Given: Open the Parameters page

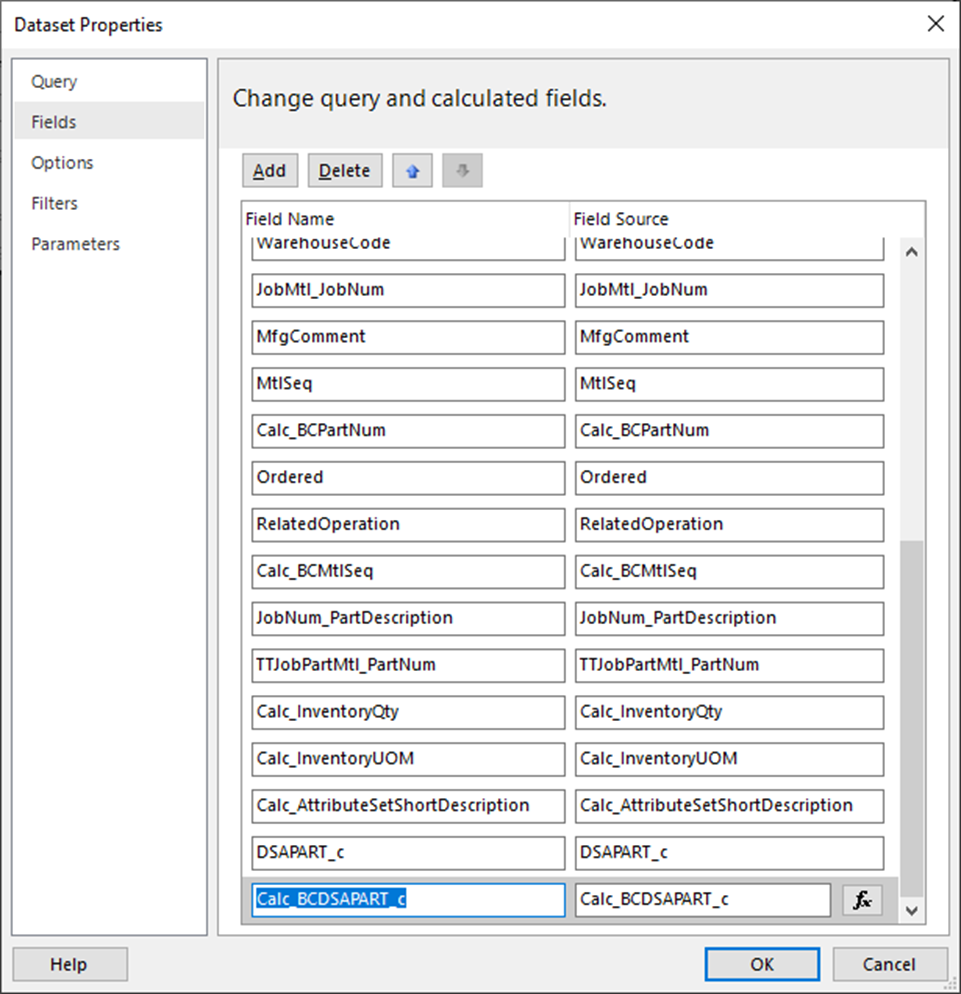Looking at the screenshot, I should coord(75,244).
